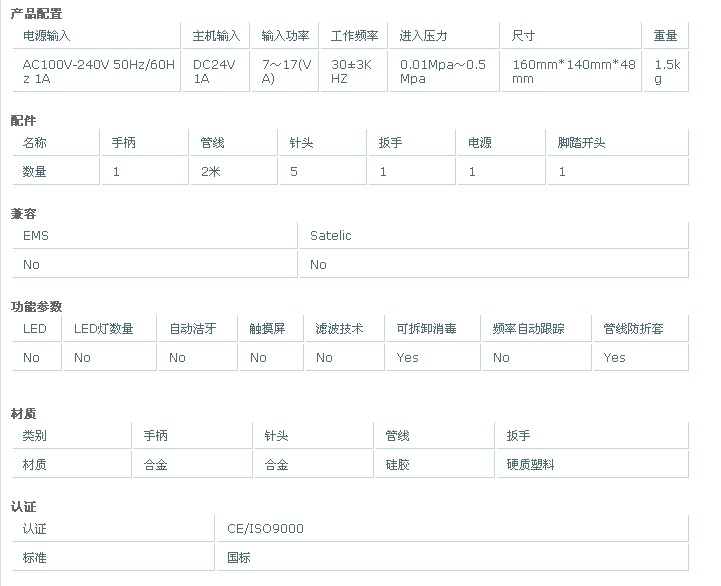
Task: Select the Yes value under 管线防折套
Action: coord(614,358)
